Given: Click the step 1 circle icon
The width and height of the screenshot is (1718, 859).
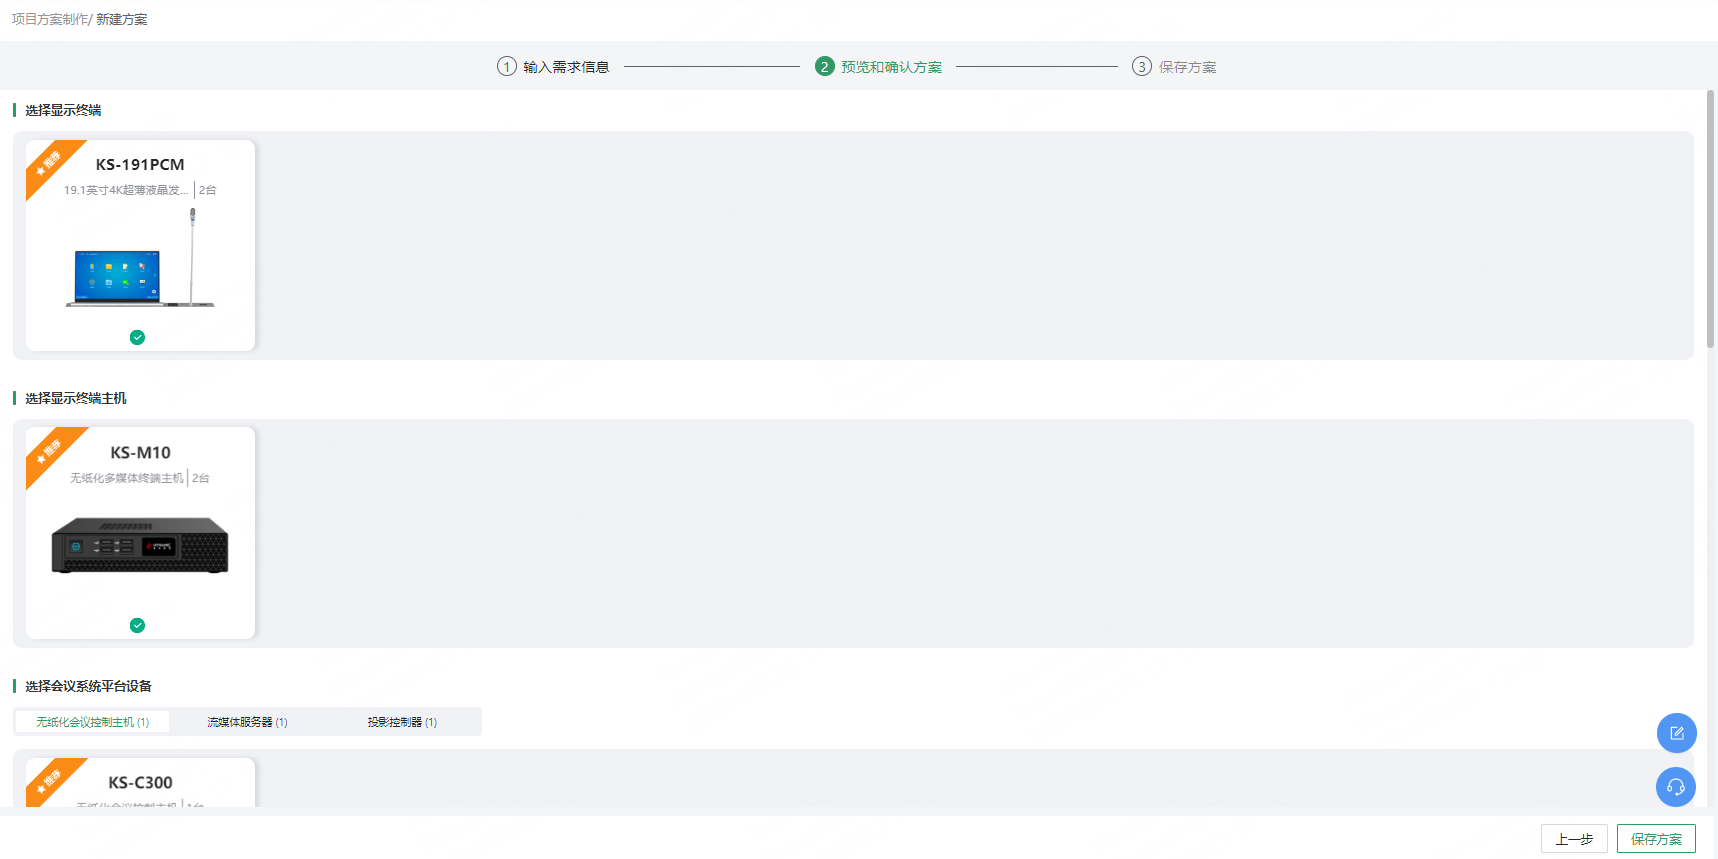Looking at the screenshot, I should point(507,66).
